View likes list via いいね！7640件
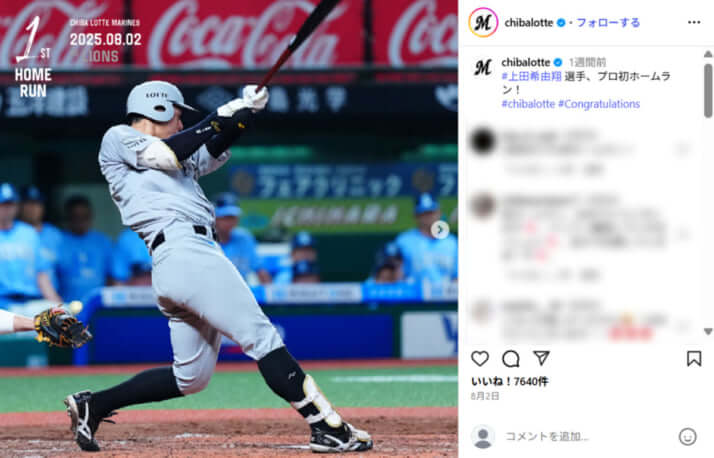This screenshot has width=714, height=458. click(x=509, y=382)
